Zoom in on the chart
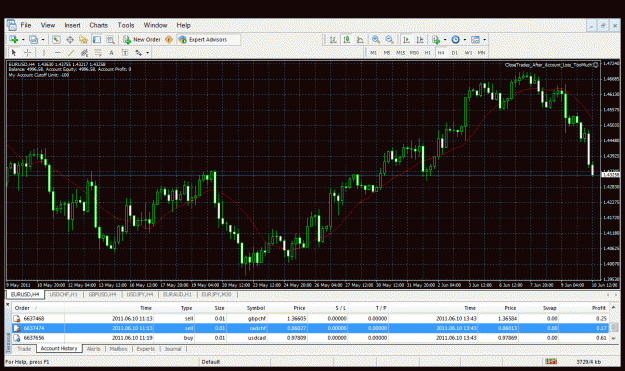 pyautogui.click(x=375, y=39)
